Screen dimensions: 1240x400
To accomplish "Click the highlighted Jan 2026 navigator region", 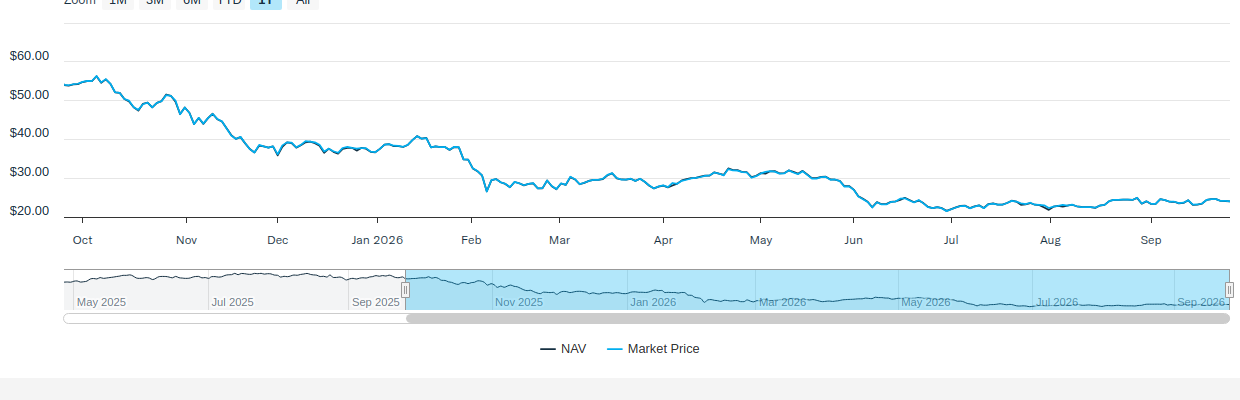I will 653,302.
